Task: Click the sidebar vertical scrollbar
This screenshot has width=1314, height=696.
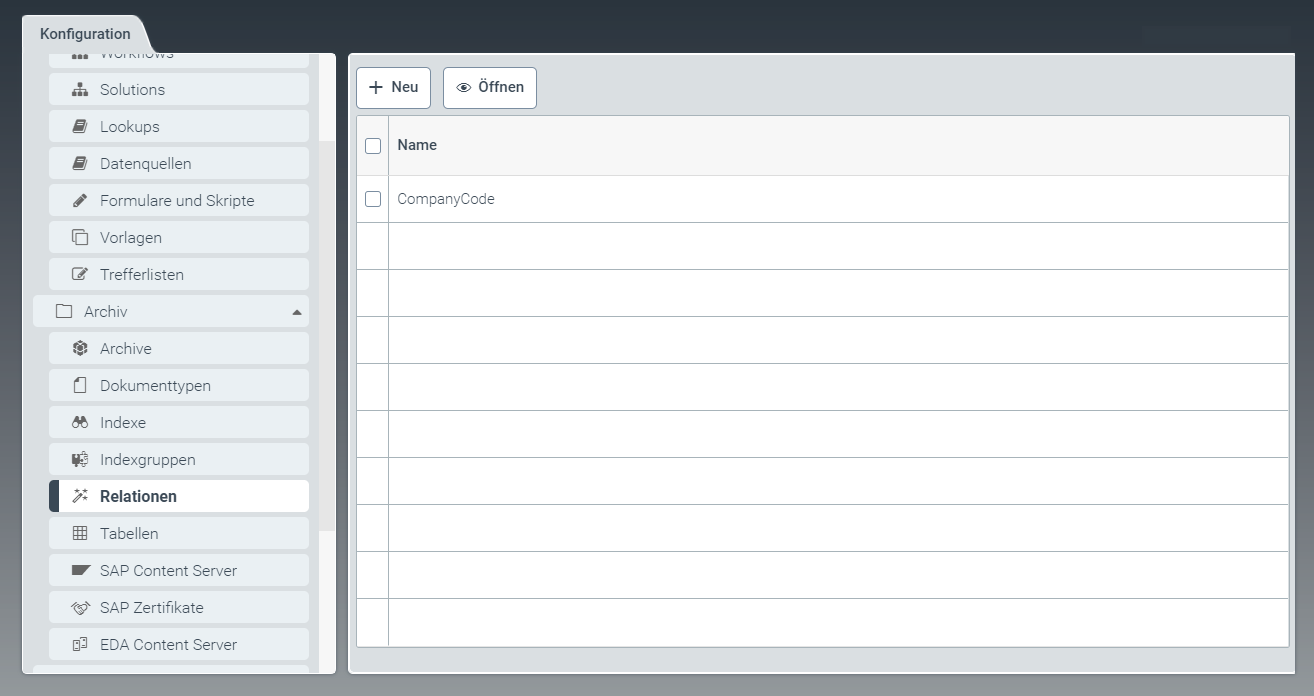Action: (x=326, y=330)
